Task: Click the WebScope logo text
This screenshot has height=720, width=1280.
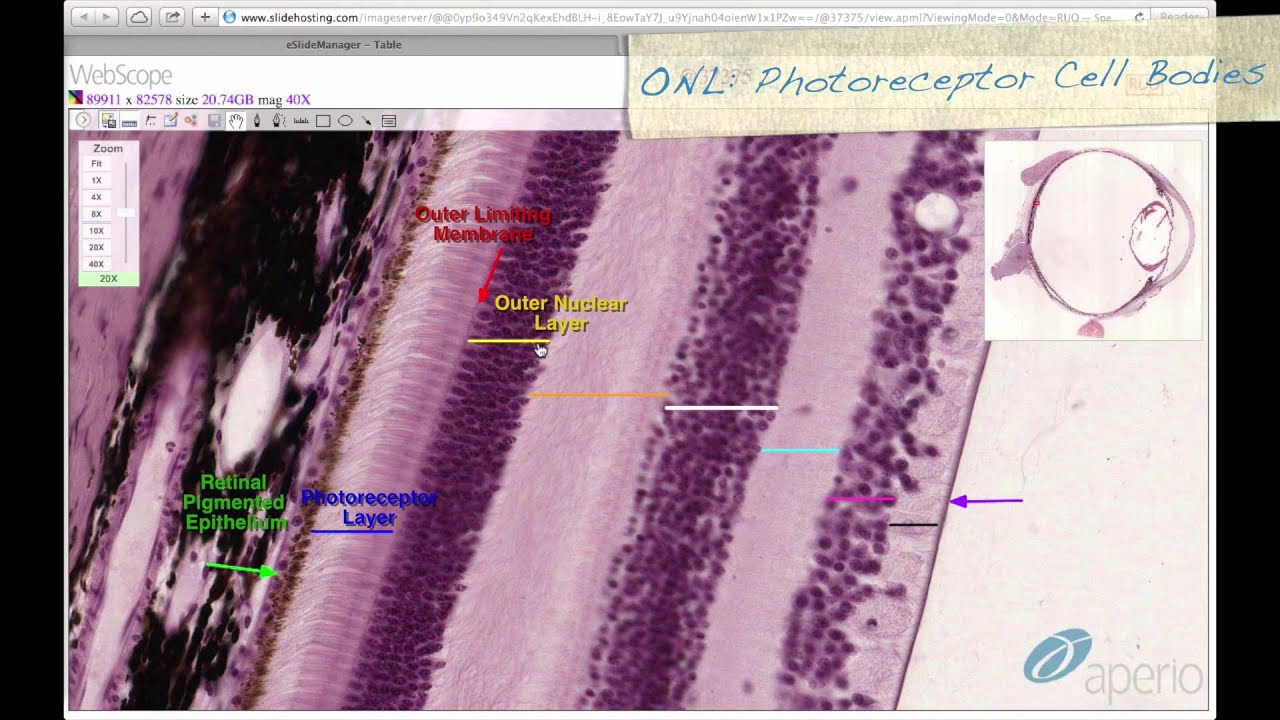Action: click(x=120, y=75)
